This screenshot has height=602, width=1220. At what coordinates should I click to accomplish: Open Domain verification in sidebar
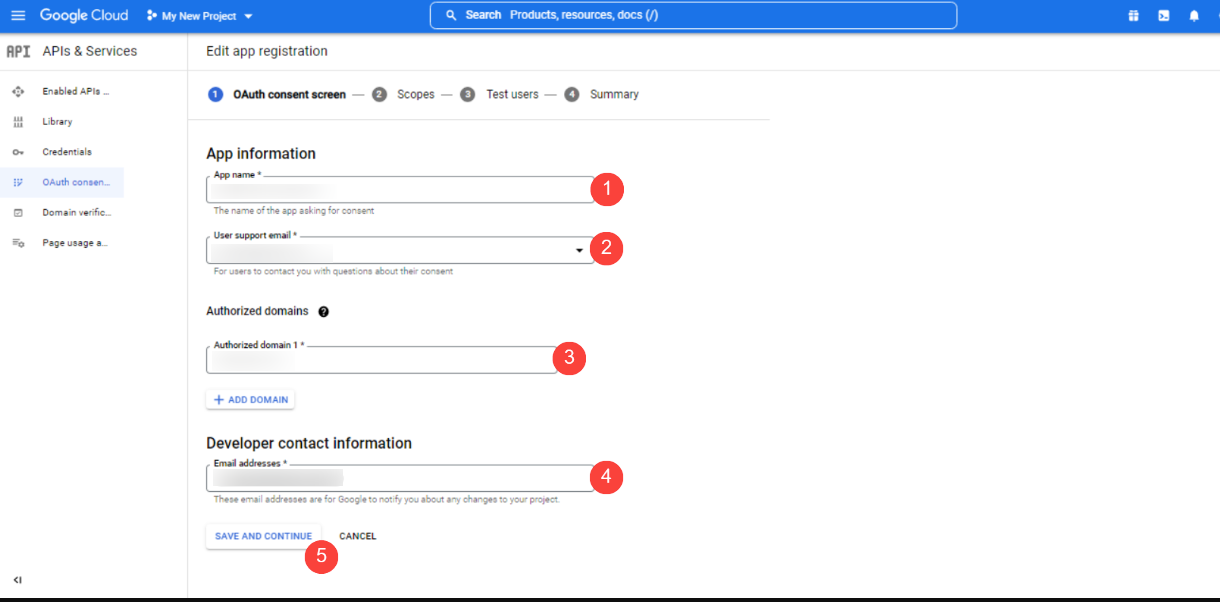(76, 213)
